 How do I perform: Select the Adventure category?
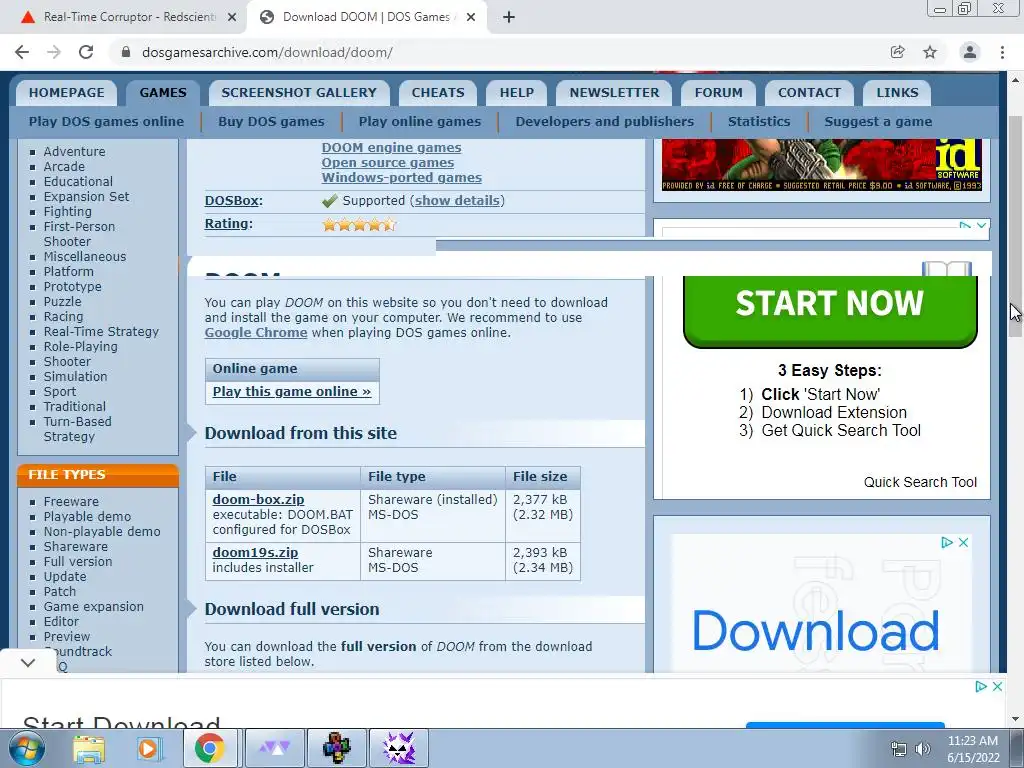click(74, 152)
